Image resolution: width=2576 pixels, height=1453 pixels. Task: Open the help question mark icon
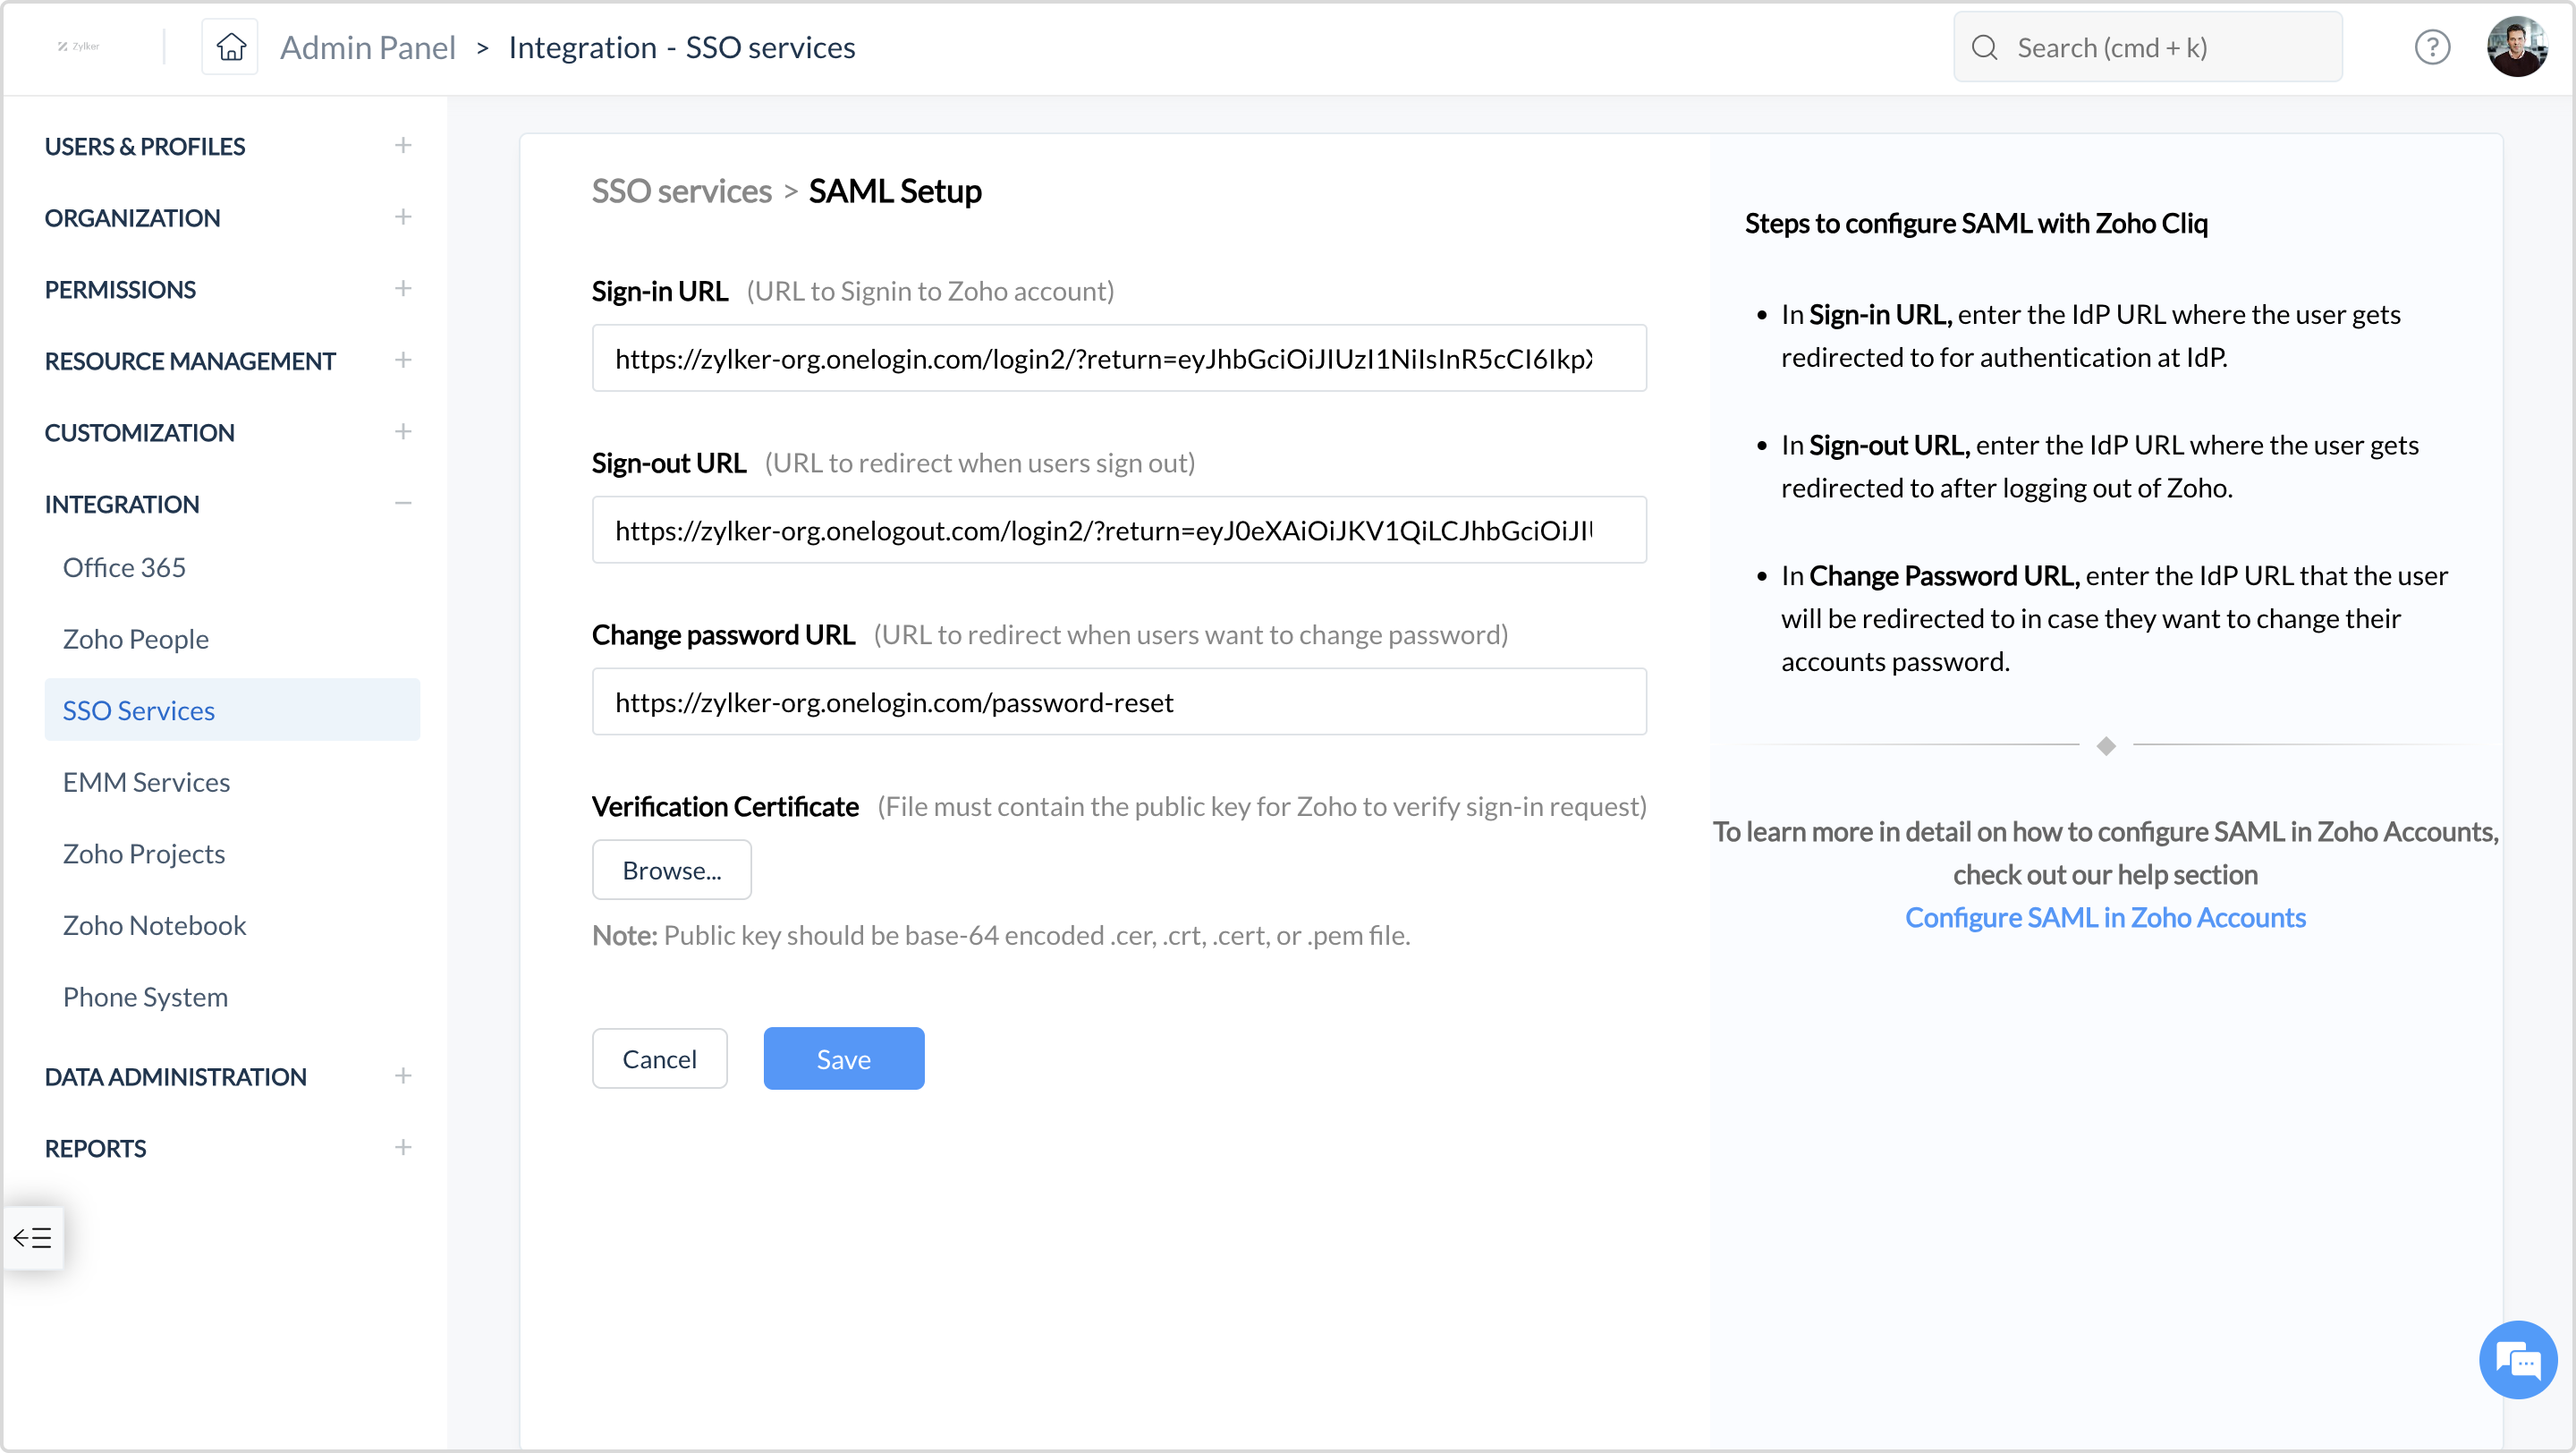click(x=2432, y=47)
